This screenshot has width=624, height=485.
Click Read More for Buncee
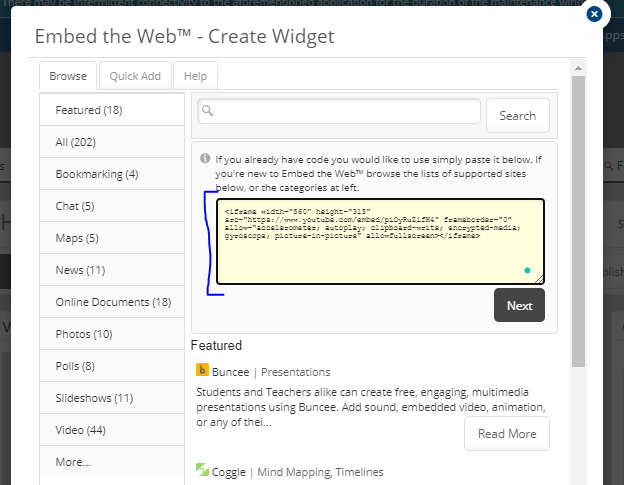pos(506,433)
